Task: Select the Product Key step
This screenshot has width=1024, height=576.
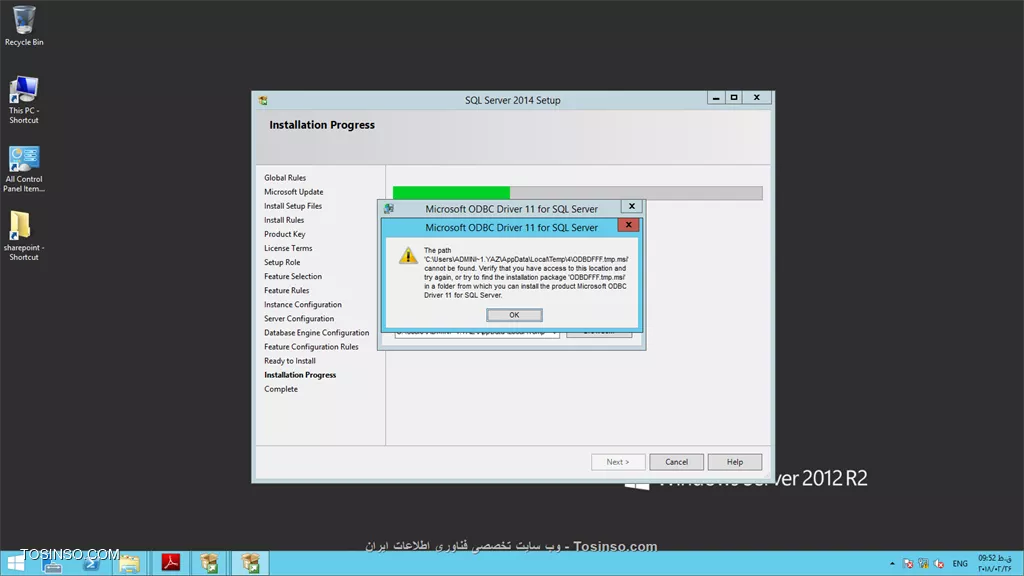Action: (284, 234)
